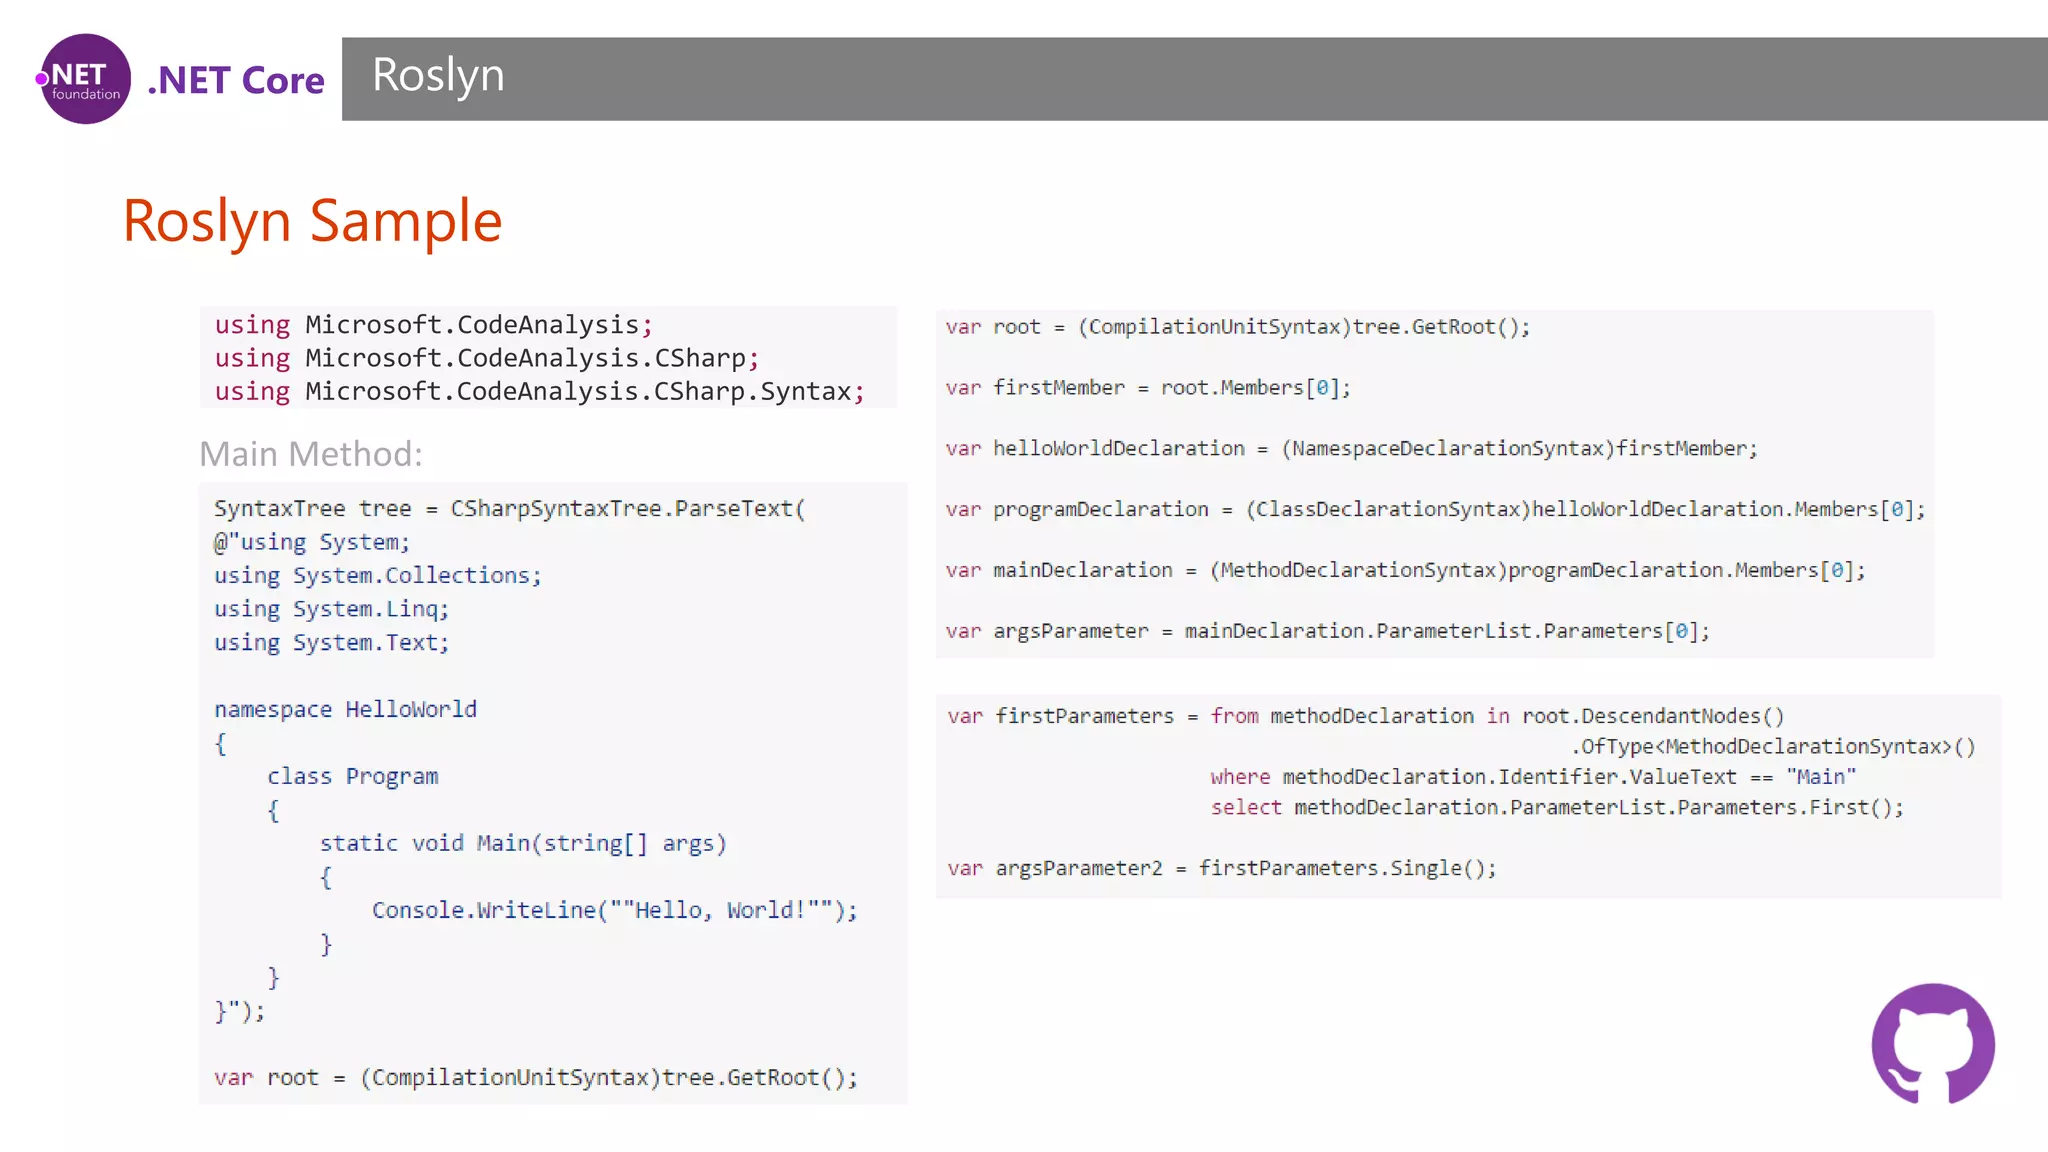Image resolution: width=2048 pixels, height=1152 pixels.
Task: Click the var firstParameters LINQ query line
Action: (x=1365, y=716)
